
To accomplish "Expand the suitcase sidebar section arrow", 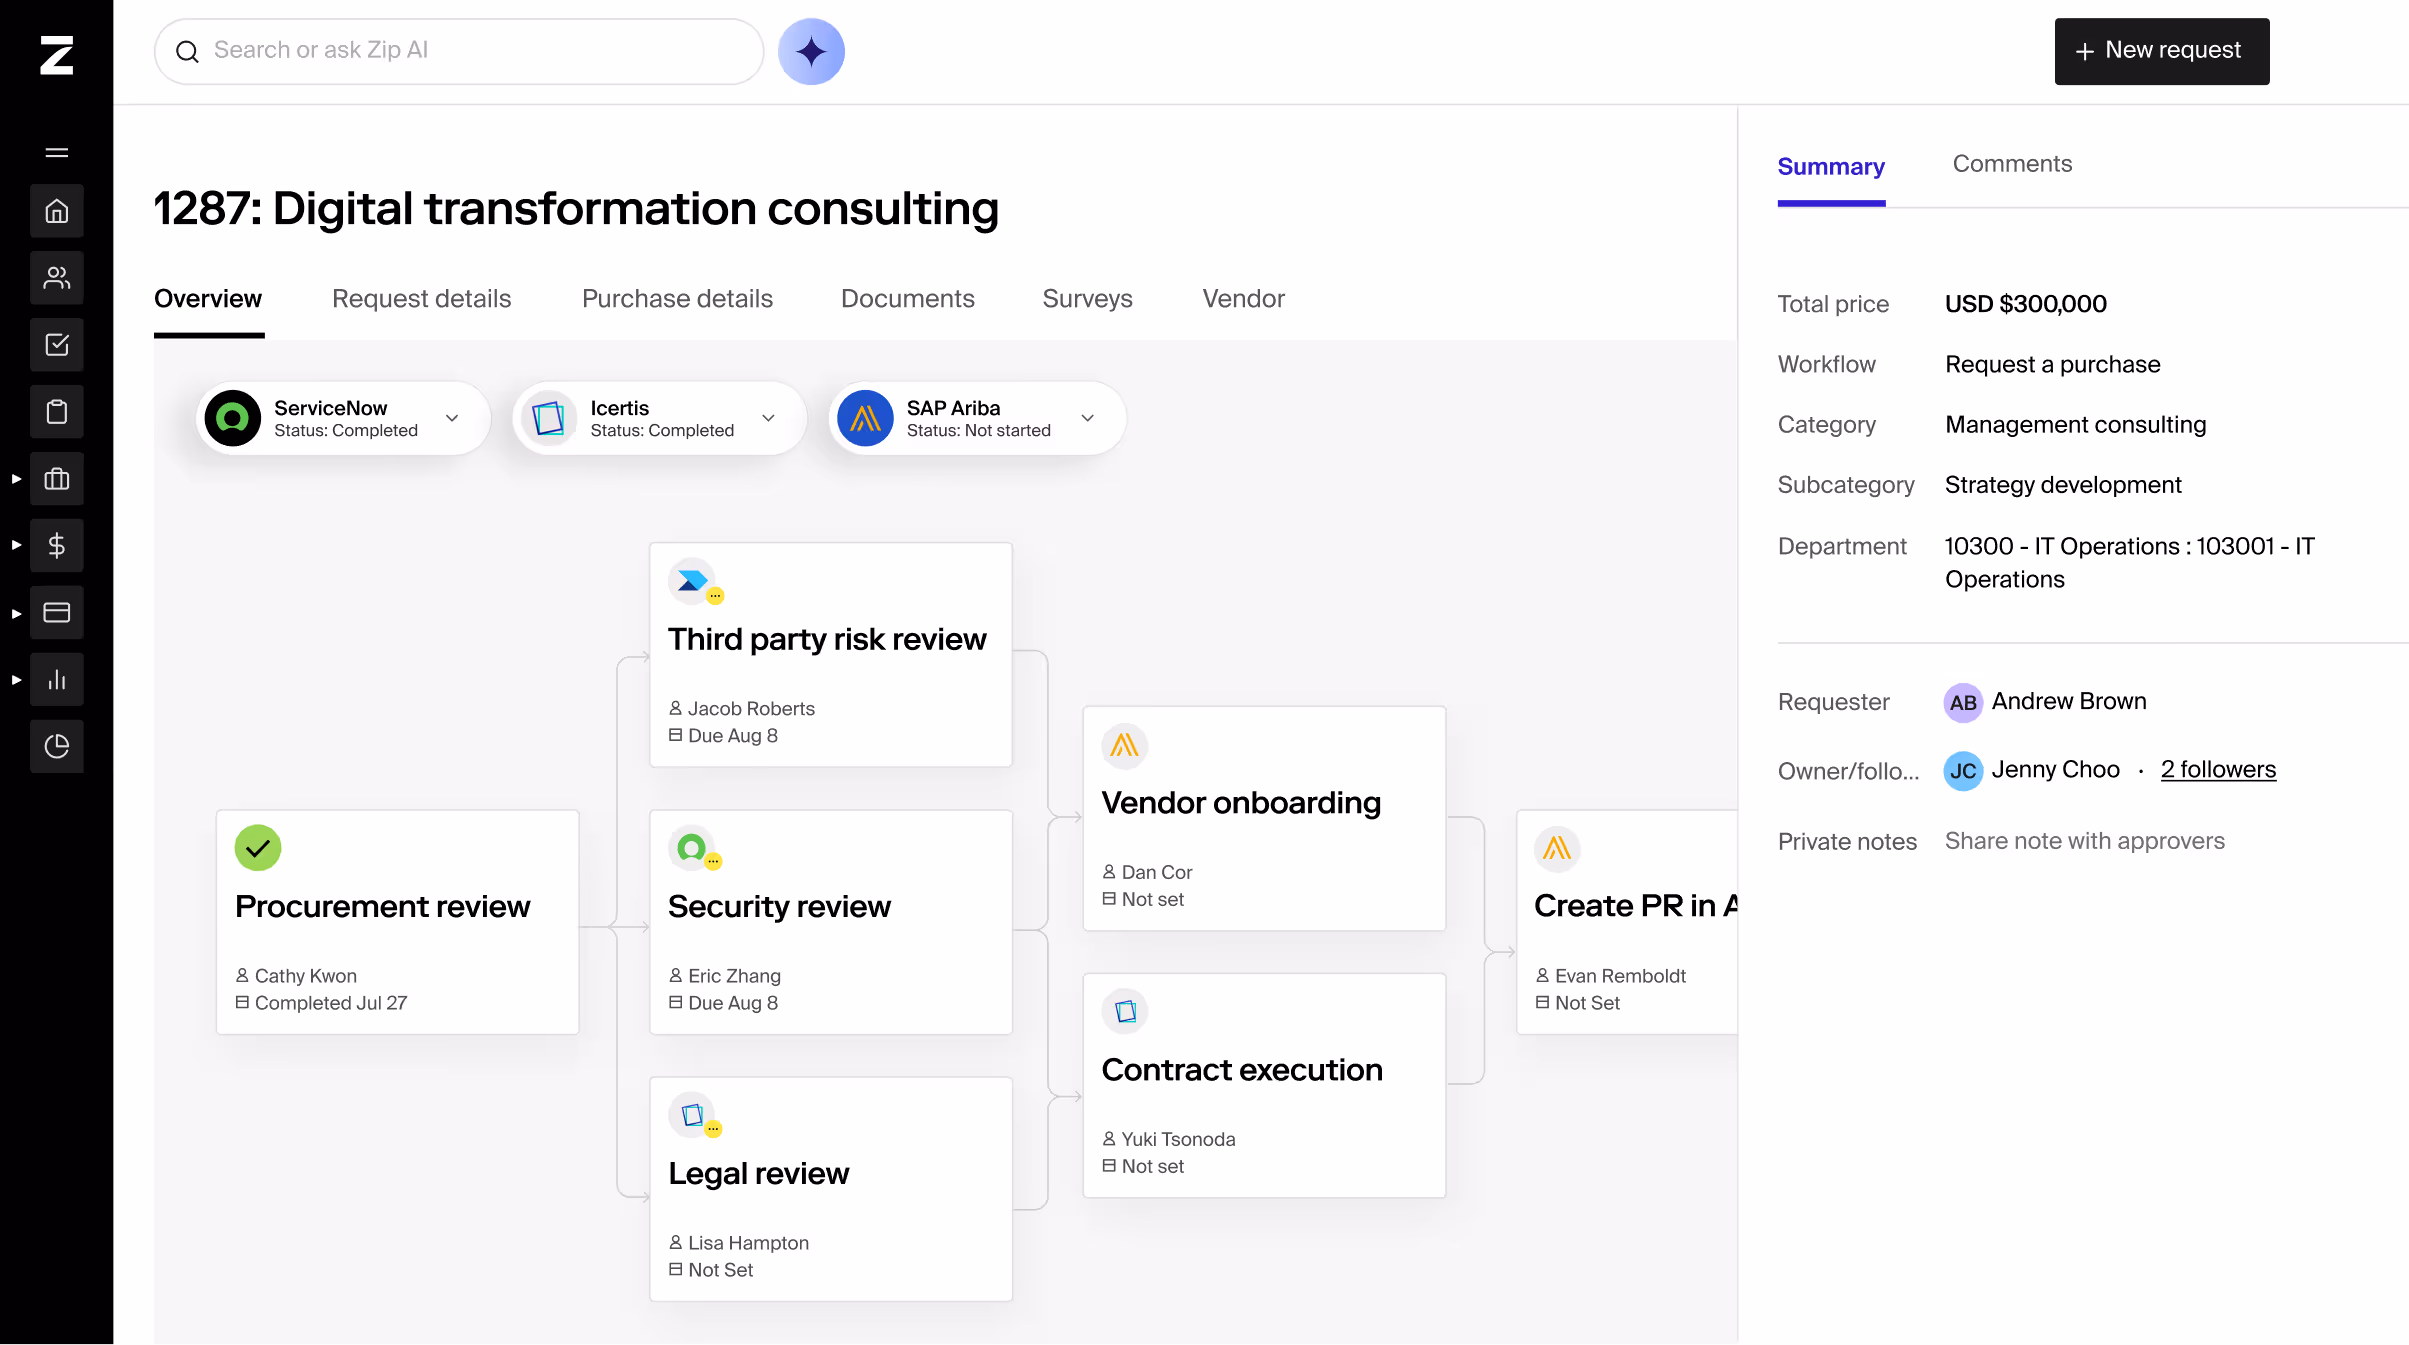I will (16, 479).
